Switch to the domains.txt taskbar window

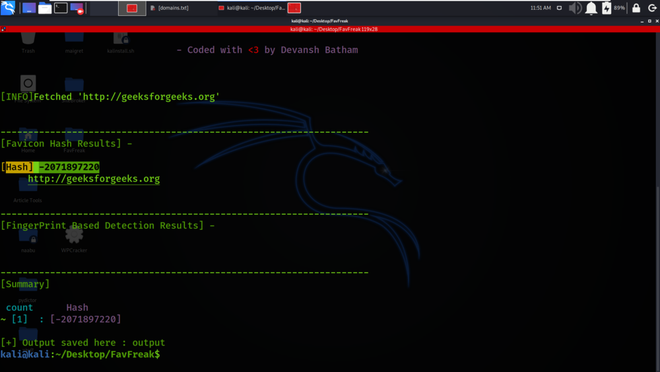coord(170,8)
